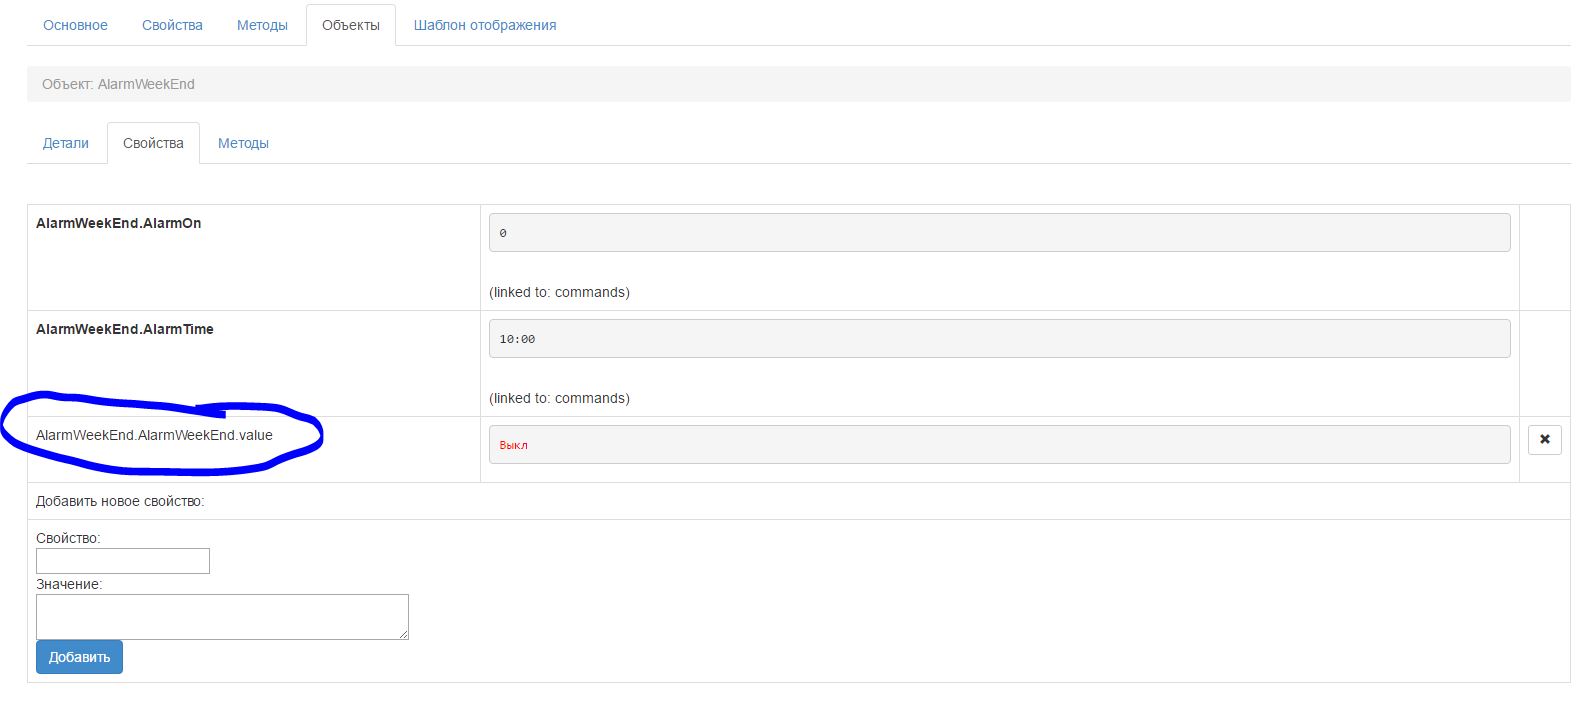The width and height of the screenshot is (1582, 712).
Task: Switch to the object's Детали sub-tab
Action: click(x=66, y=143)
